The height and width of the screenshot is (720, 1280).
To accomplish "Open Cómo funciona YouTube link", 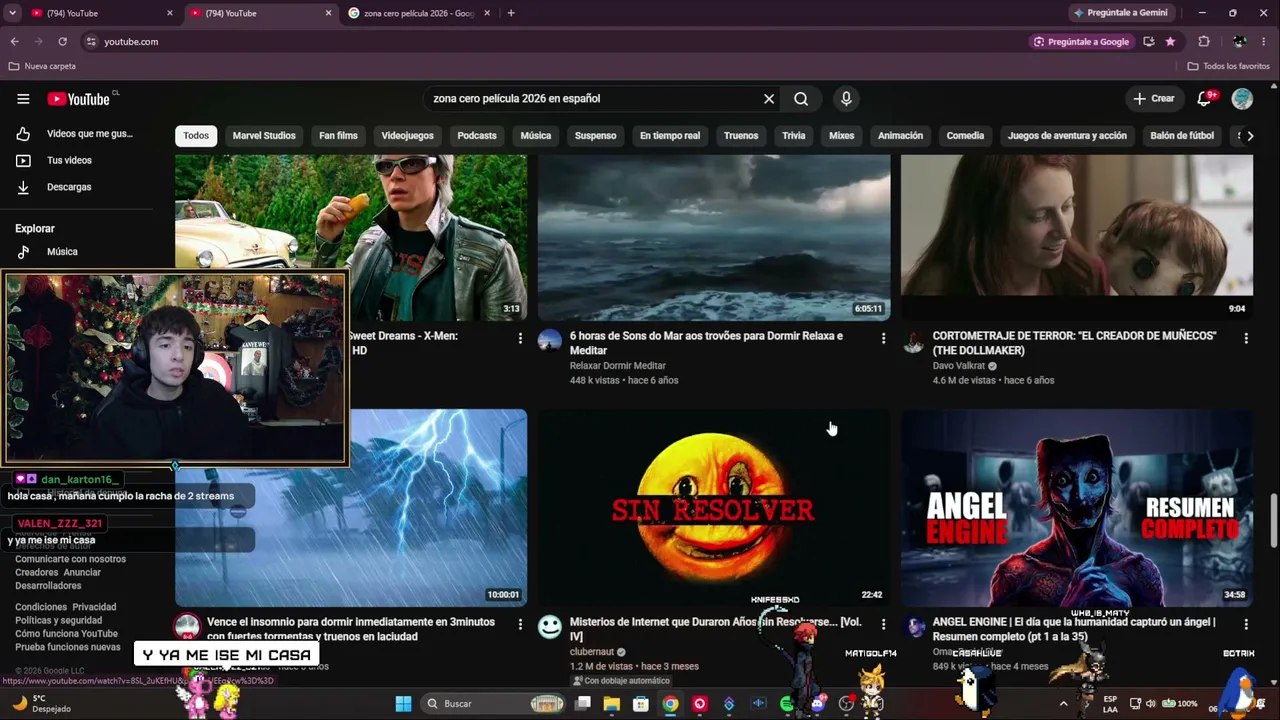I will click(x=66, y=634).
